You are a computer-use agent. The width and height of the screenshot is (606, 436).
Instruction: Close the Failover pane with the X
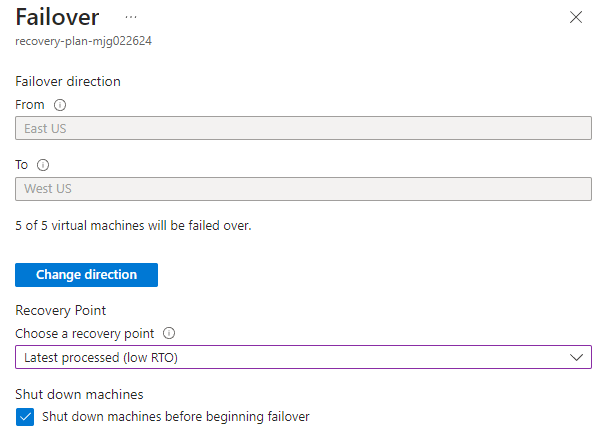[x=576, y=17]
